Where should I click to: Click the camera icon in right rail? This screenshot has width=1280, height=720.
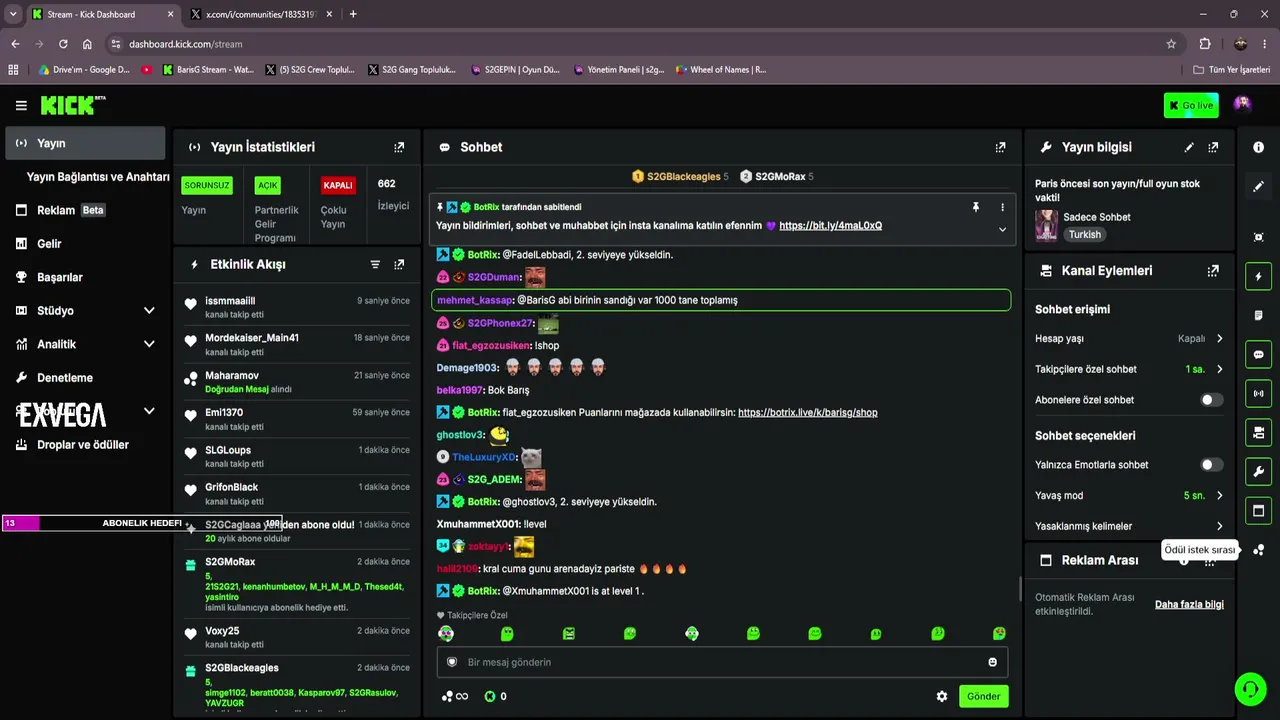pyautogui.click(x=1258, y=432)
